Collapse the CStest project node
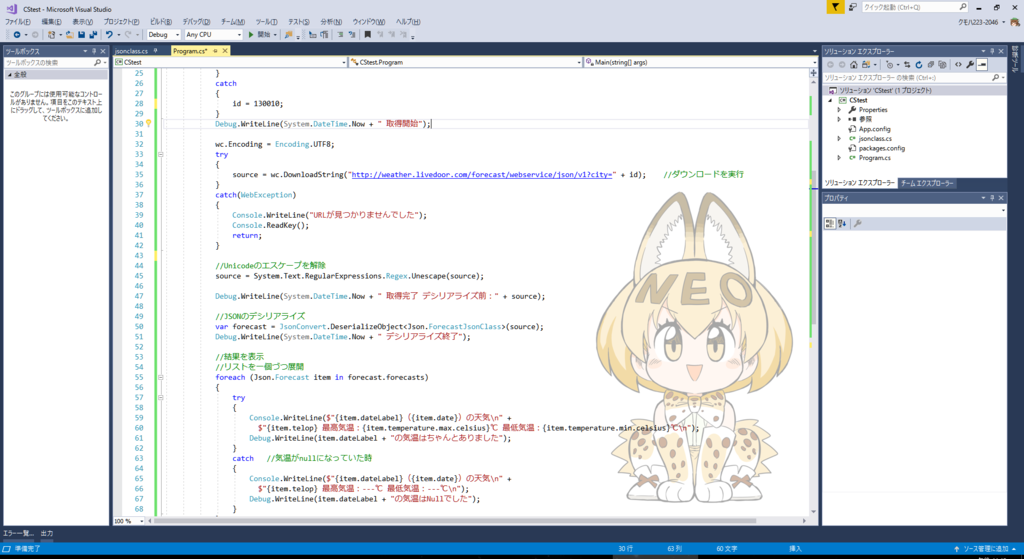The image size is (1024, 559). (831, 101)
